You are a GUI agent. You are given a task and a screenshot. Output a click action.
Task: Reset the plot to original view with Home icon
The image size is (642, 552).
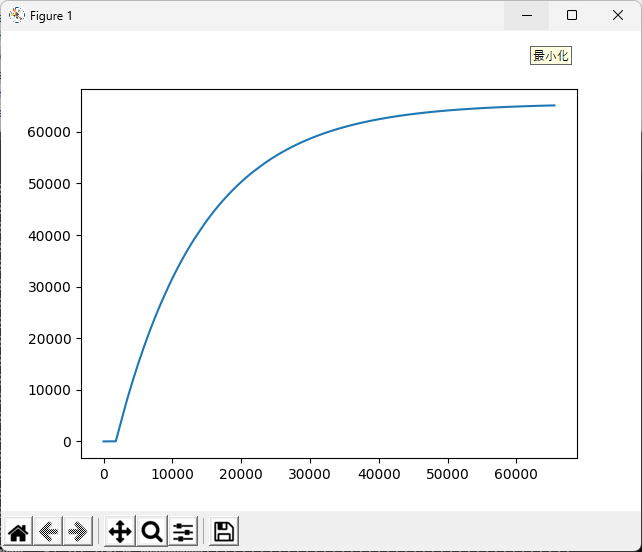pos(18,531)
